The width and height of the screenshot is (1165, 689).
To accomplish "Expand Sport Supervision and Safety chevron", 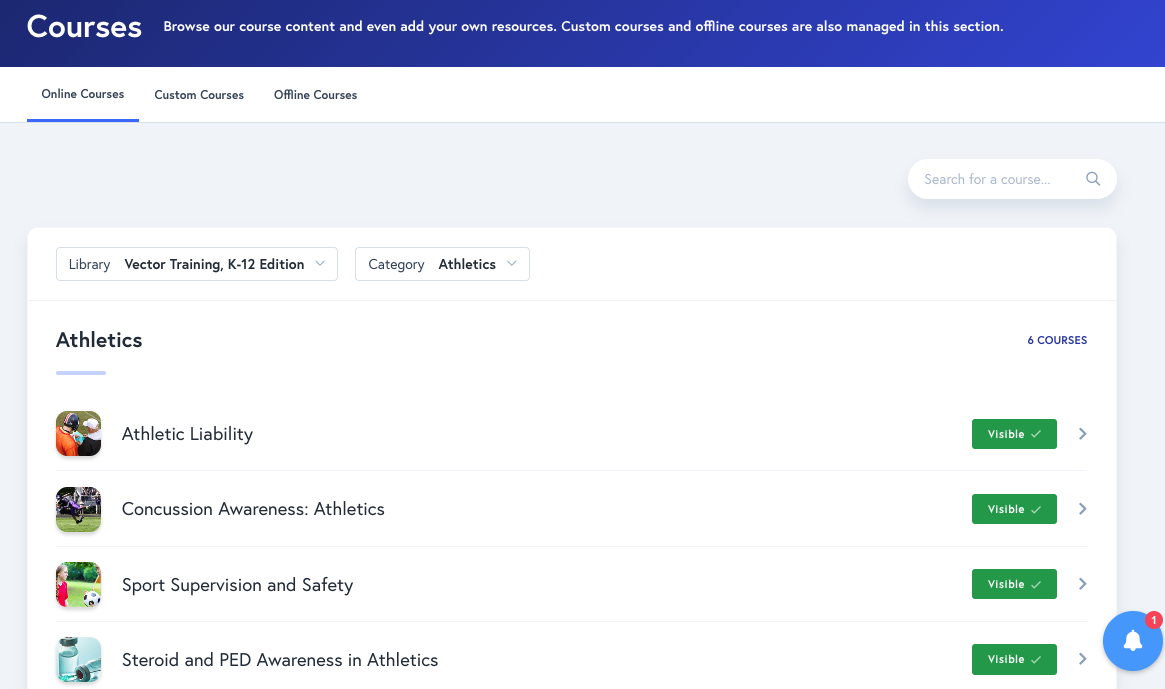I will pos(1082,584).
